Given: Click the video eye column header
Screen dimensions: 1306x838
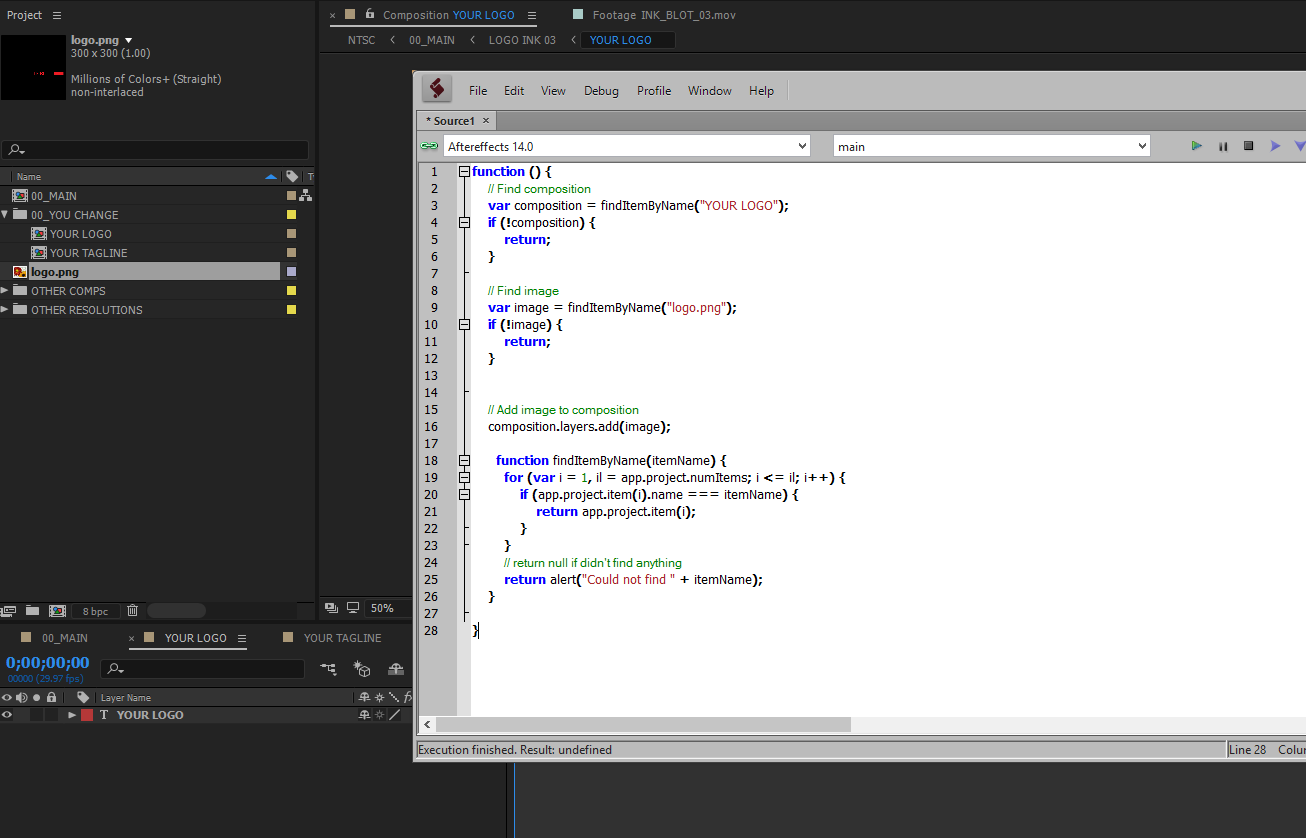Looking at the screenshot, I should coord(7,697).
